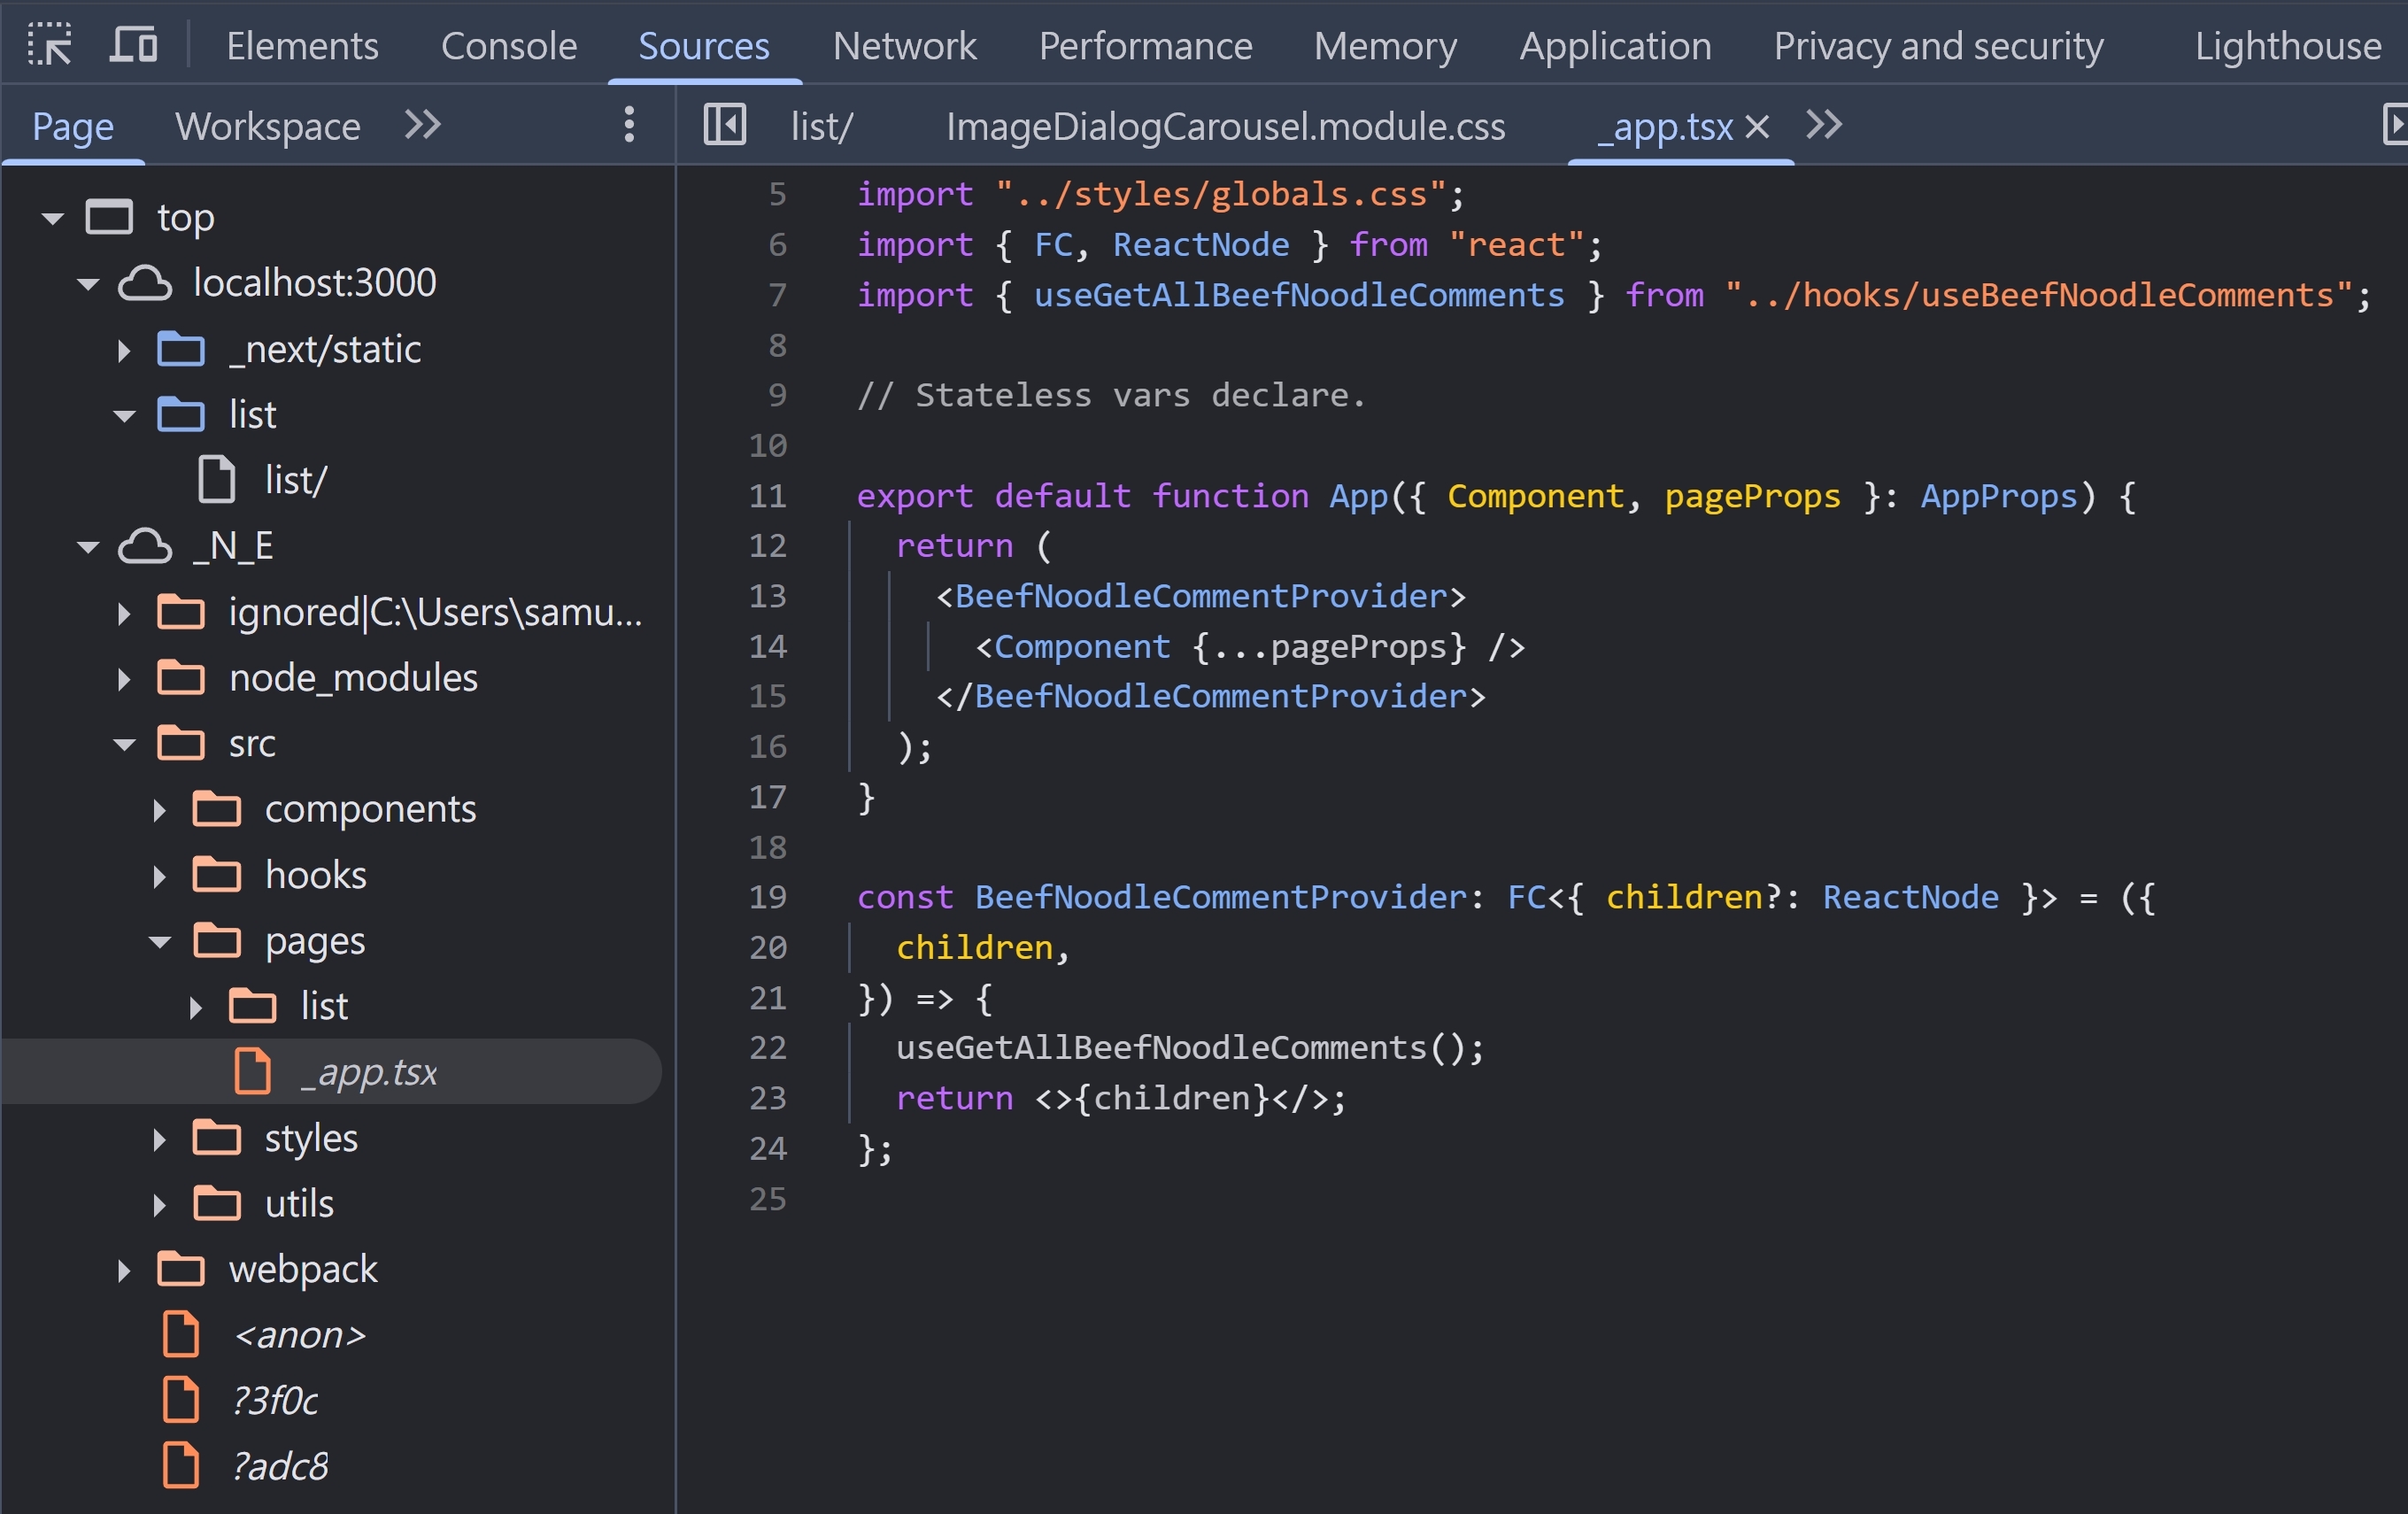Set breakpoint on line number 22
Image resolution: width=2408 pixels, height=1514 pixels.
tap(767, 1048)
